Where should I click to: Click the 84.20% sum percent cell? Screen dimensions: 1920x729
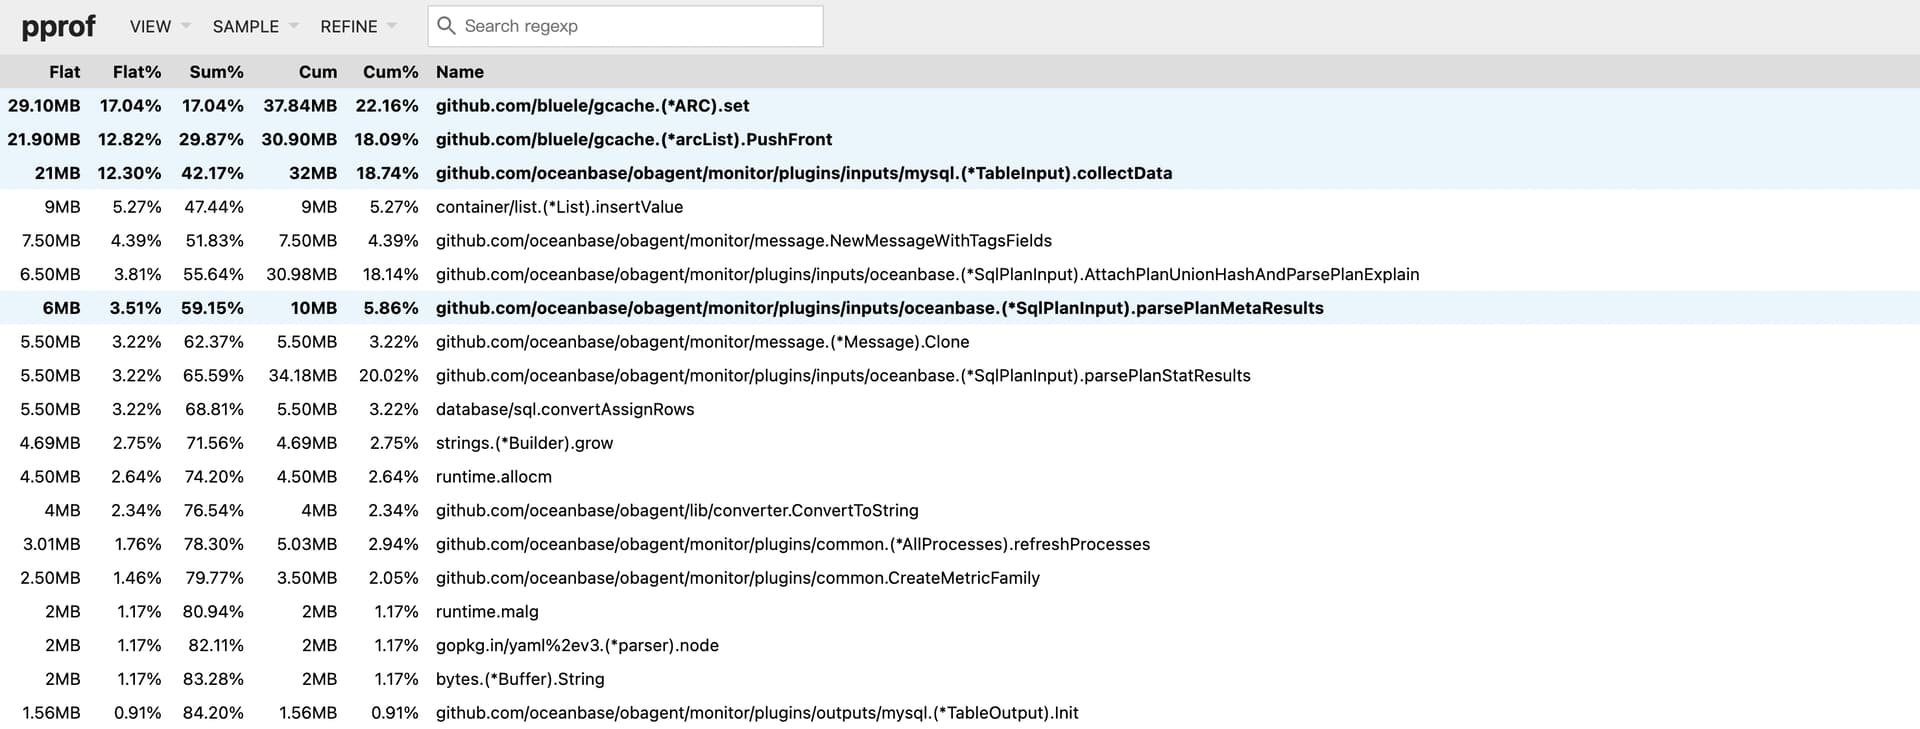pyautogui.click(x=213, y=713)
